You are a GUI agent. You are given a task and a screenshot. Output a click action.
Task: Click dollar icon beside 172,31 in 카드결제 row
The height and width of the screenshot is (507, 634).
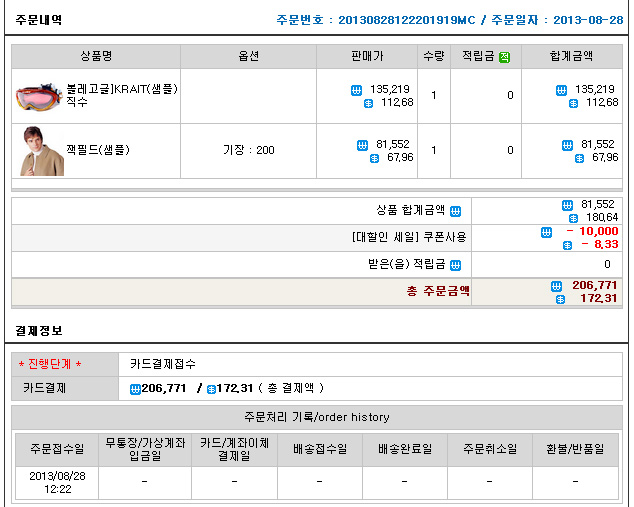(x=211, y=389)
